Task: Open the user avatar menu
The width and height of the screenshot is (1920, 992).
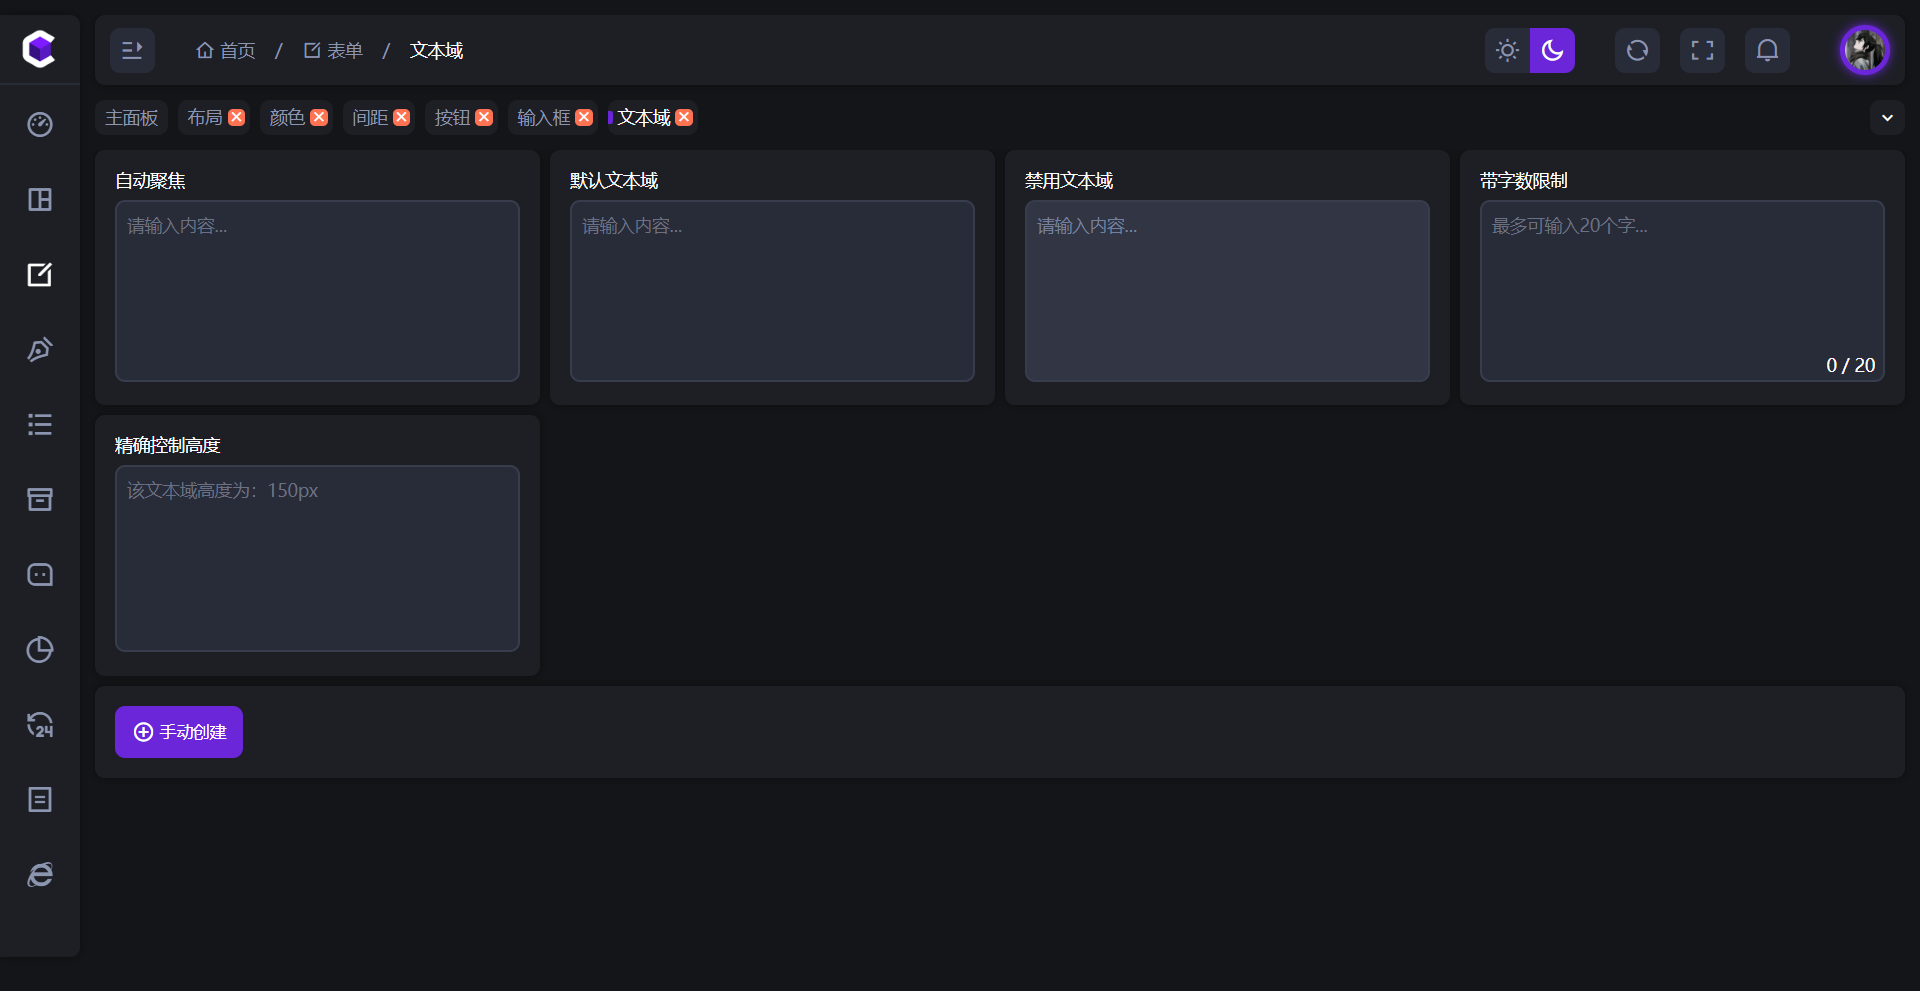Action: [1864, 50]
